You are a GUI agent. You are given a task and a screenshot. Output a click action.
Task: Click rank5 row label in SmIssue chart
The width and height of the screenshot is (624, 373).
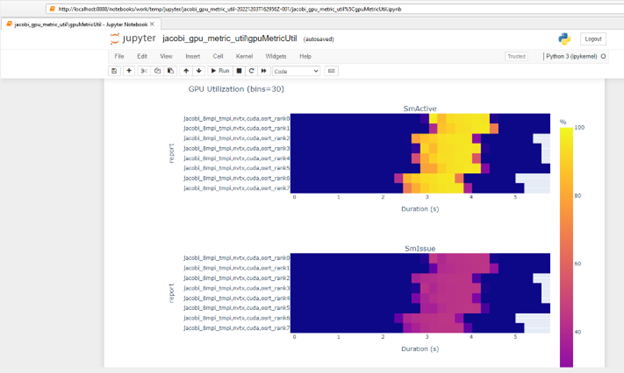click(x=236, y=308)
